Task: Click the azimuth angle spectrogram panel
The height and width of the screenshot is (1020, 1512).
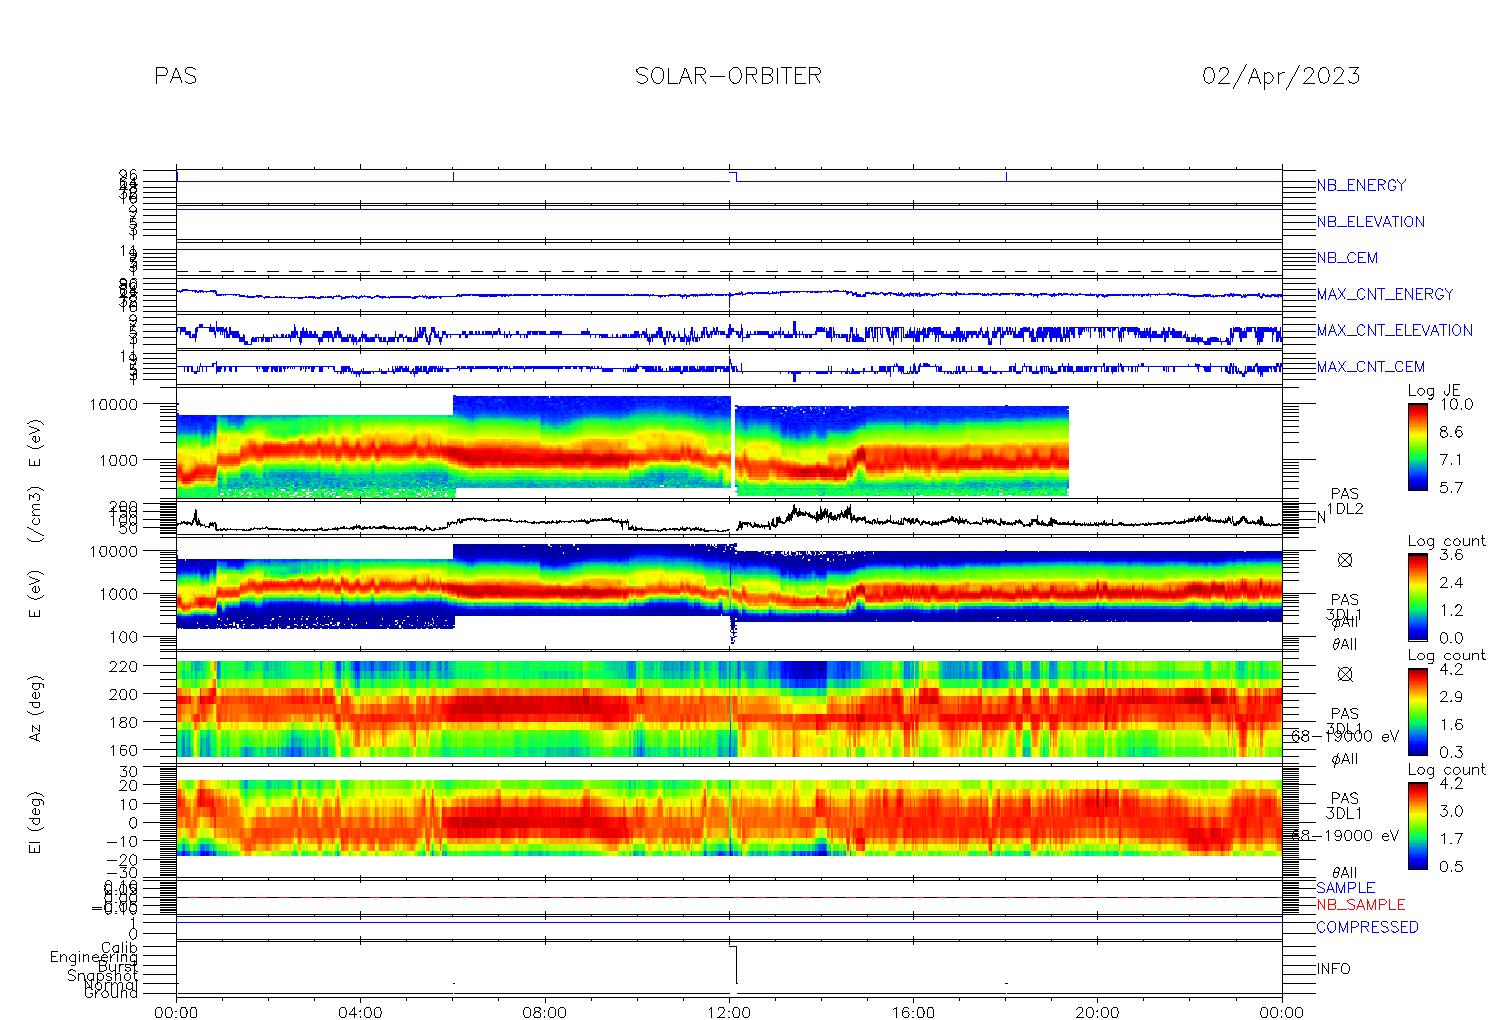Action: pos(729,708)
